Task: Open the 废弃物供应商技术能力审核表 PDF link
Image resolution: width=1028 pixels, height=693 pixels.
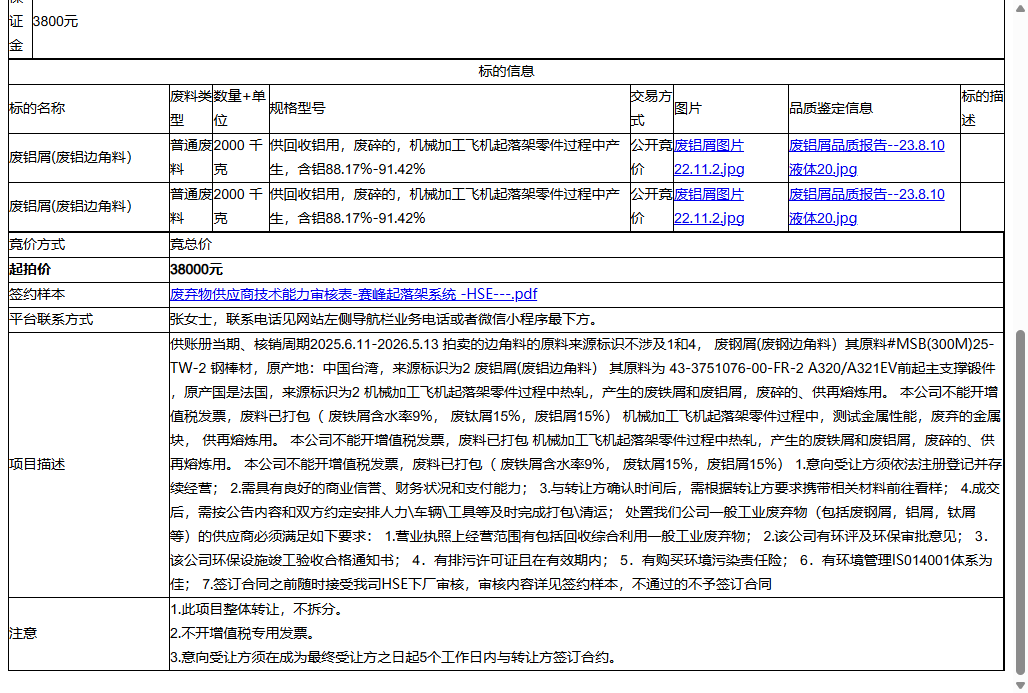Action: pos(353,294)
